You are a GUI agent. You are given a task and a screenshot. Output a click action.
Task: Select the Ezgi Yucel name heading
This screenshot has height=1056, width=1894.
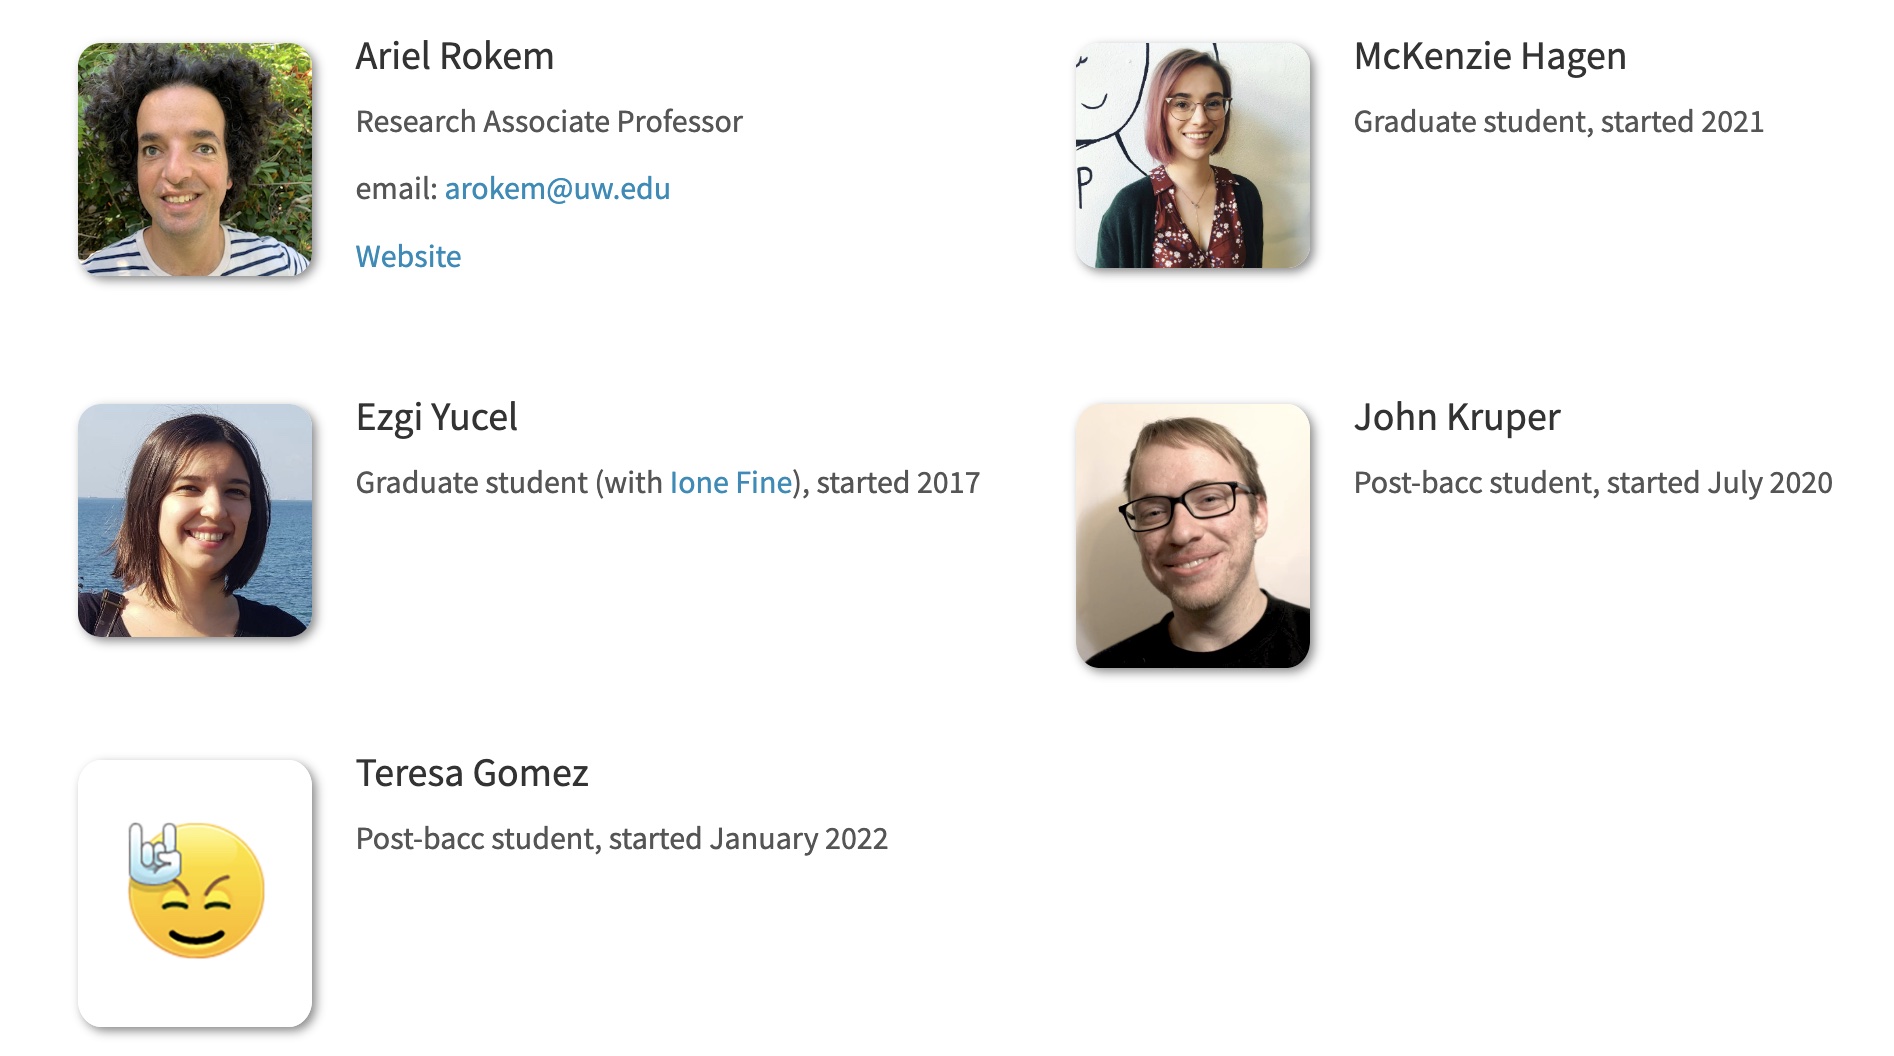(x=436, y=418)
